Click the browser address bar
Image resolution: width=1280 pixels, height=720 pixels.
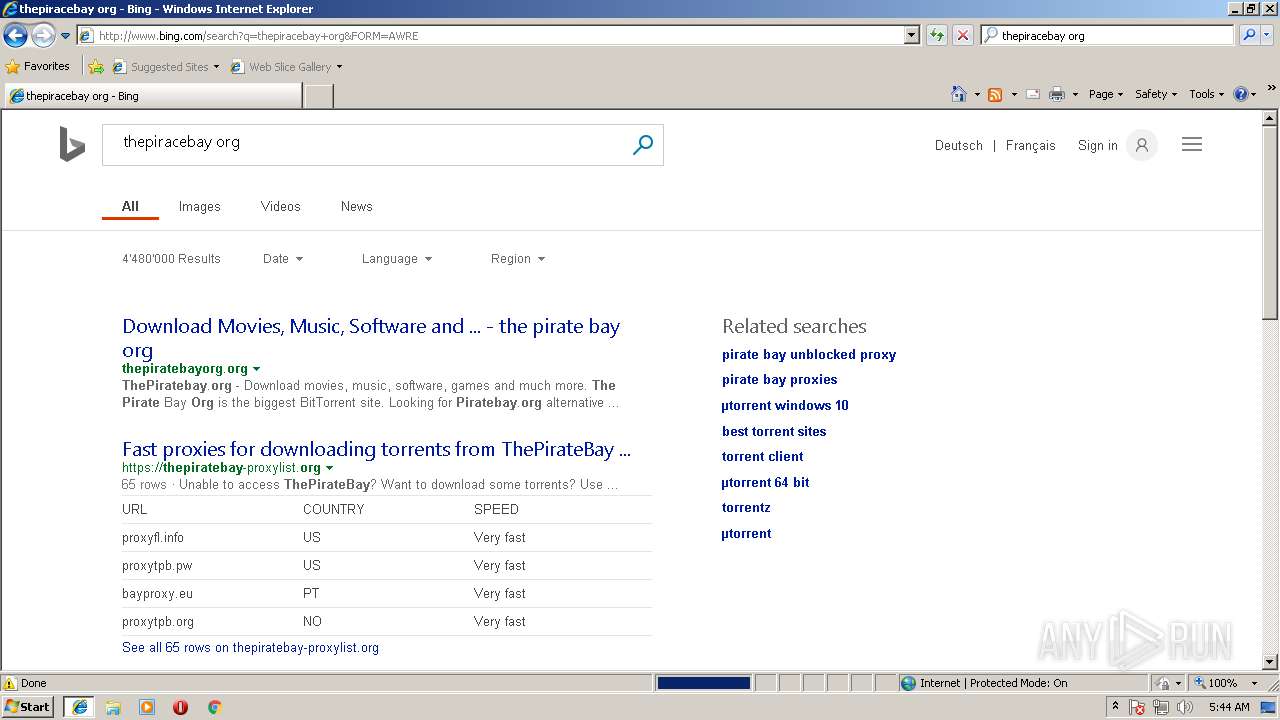(490, 35)
